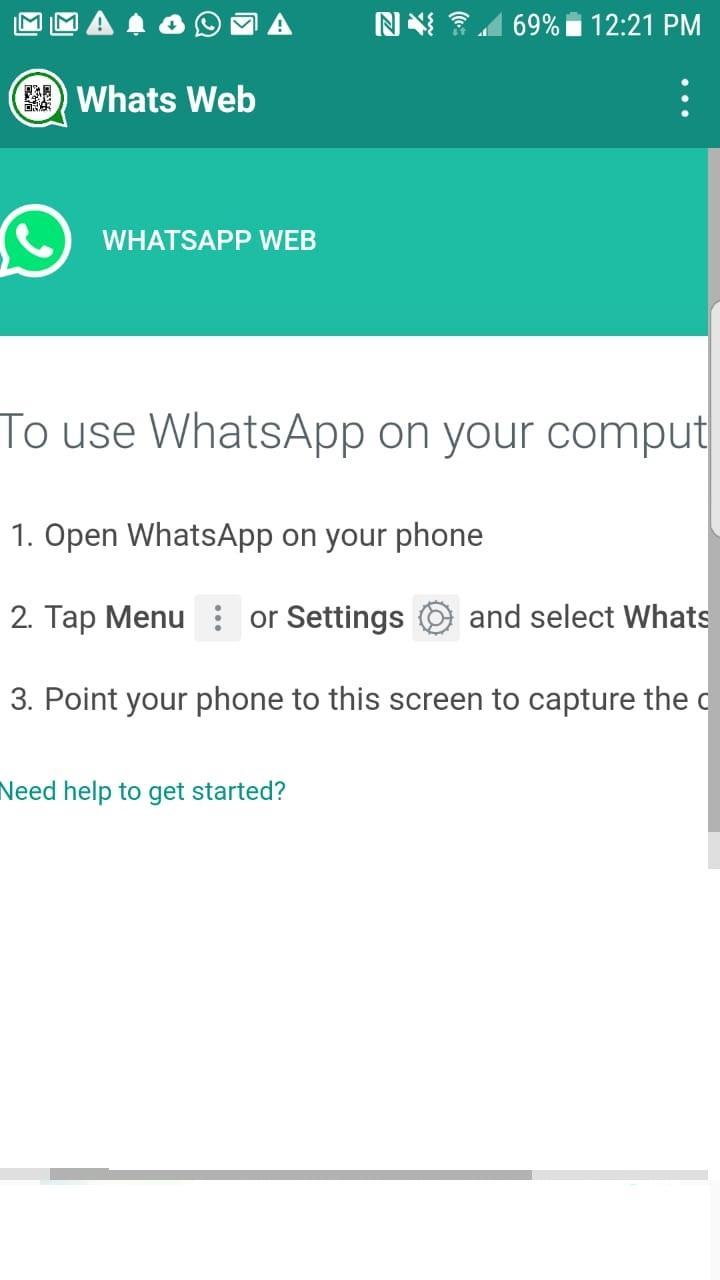Tap the NFC status icon

pos(387,25)
